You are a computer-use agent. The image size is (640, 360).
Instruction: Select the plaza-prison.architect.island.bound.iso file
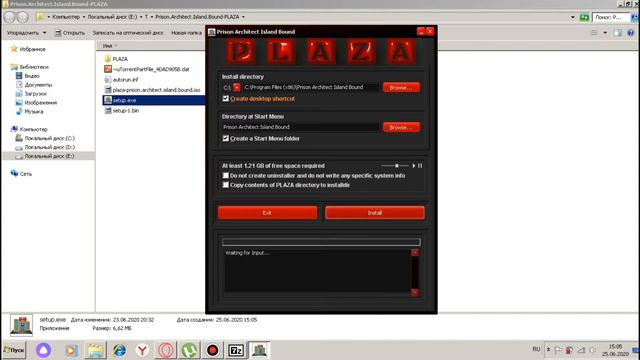pos(152,90)
